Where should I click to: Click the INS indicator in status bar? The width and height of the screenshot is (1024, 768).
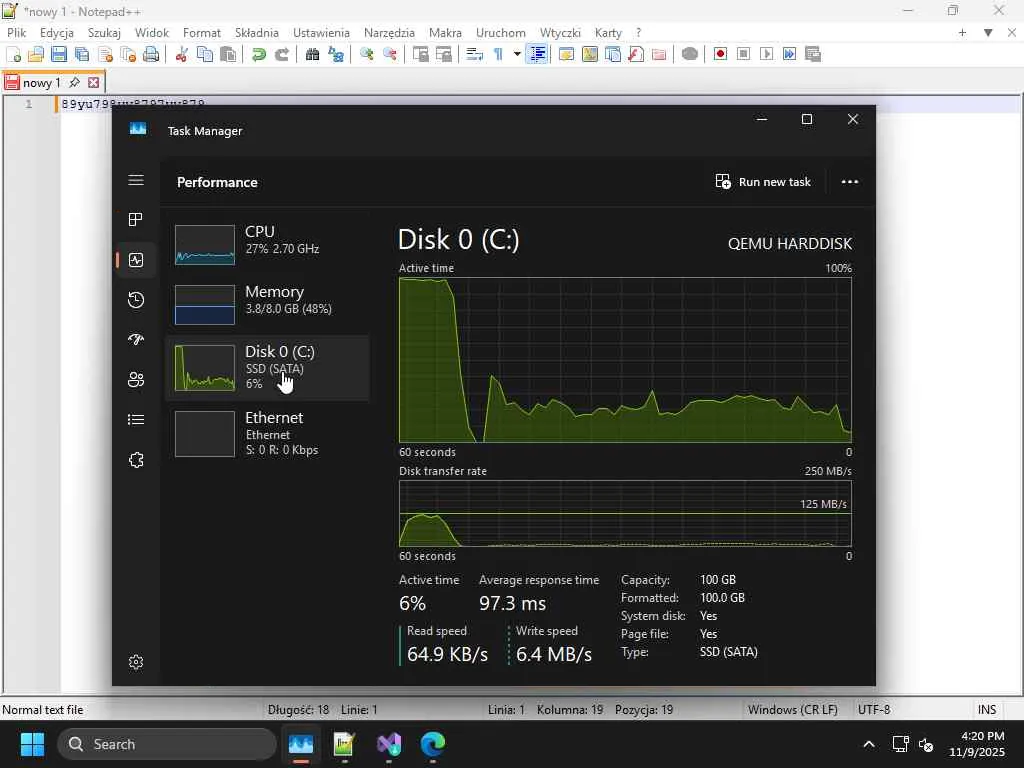click(x=987, y=709)
